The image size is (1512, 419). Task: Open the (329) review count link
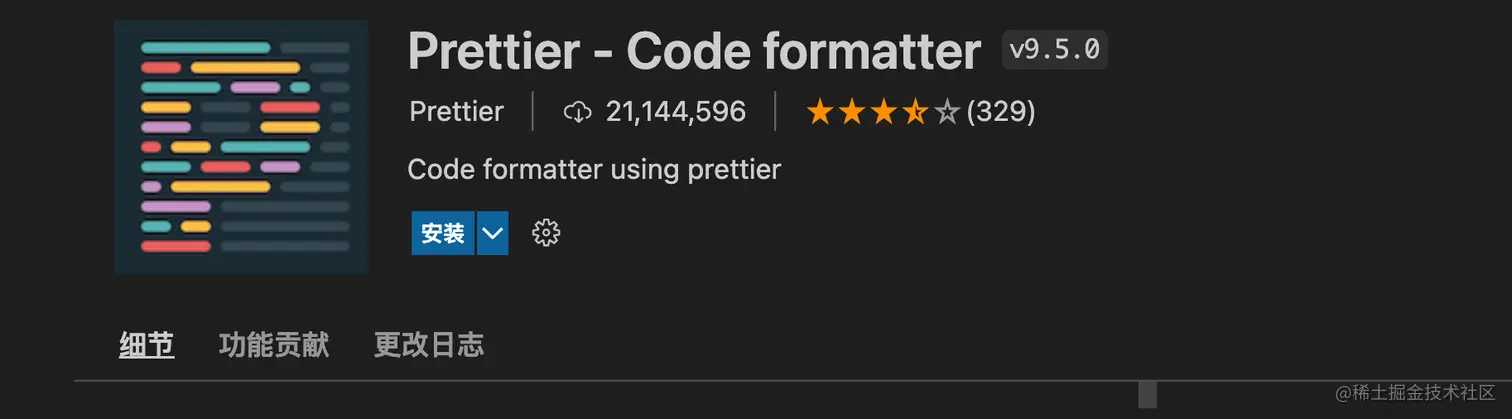click(x=1000, y=112)
